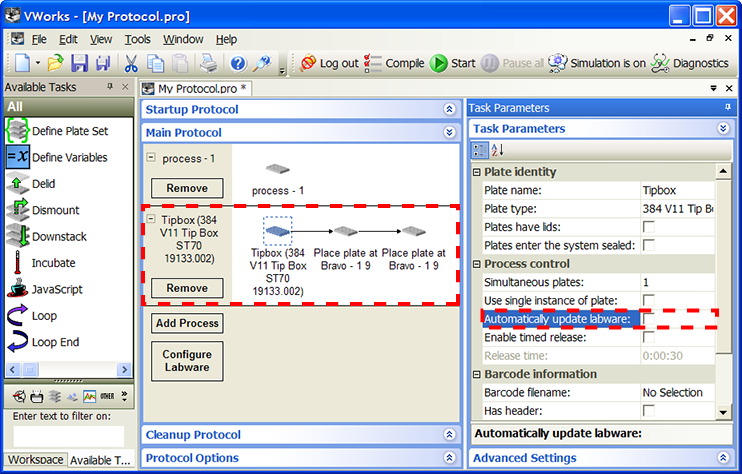Check the Has header checkbox

click(649, 411)
